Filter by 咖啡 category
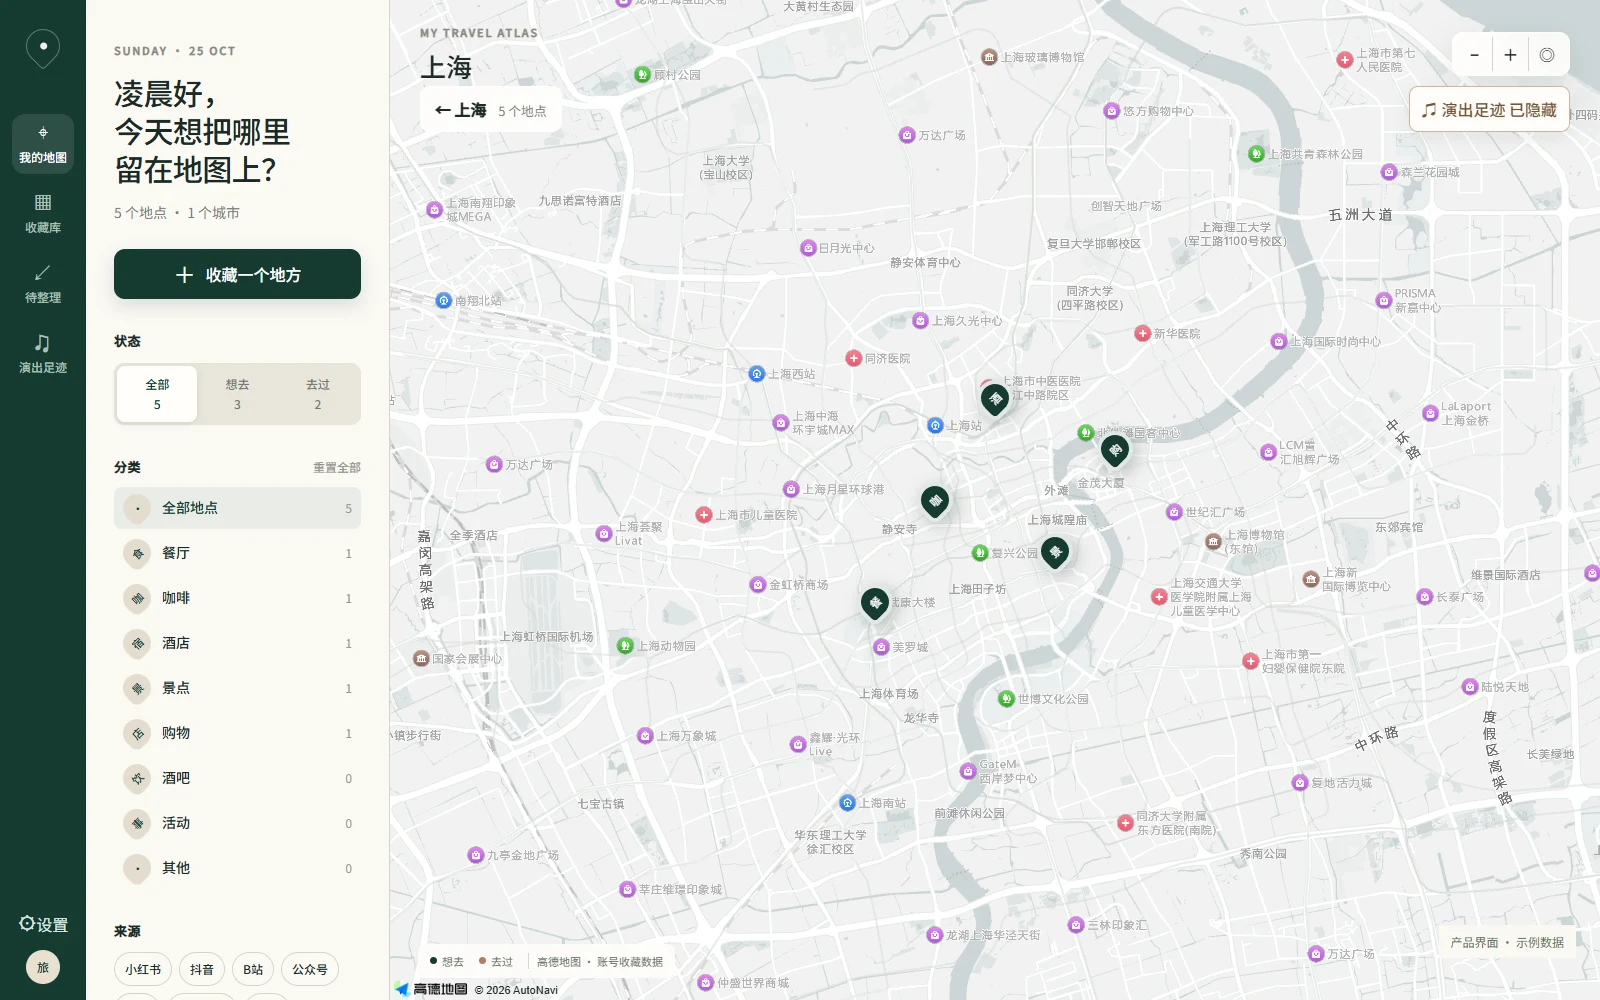 coord(237,598)
